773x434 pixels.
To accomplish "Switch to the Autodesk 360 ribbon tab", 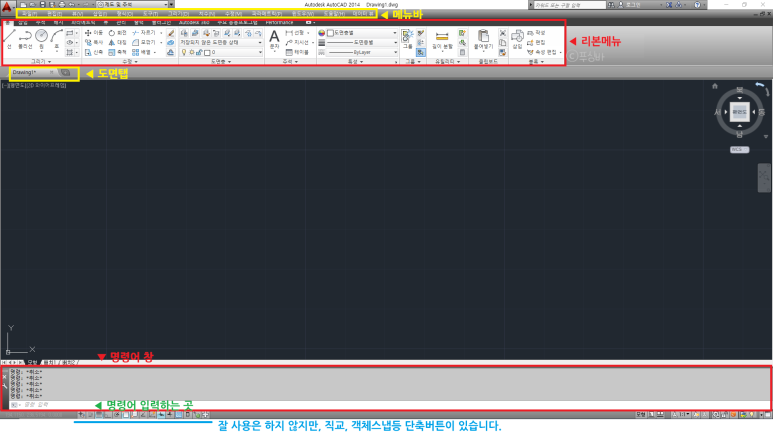I will [194, 23].
